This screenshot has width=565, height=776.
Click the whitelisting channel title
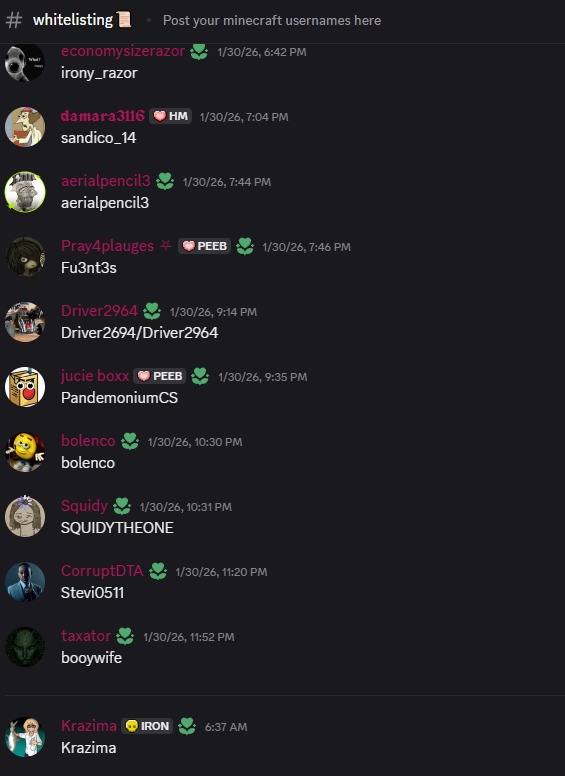pyautogui.click(x=73, y=20)
